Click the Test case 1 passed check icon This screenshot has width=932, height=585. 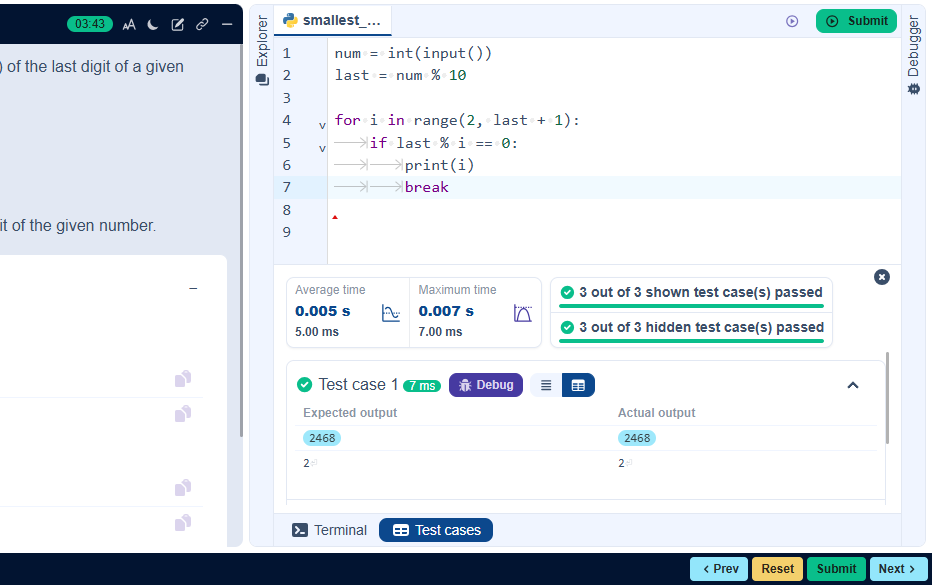(304, 385)
